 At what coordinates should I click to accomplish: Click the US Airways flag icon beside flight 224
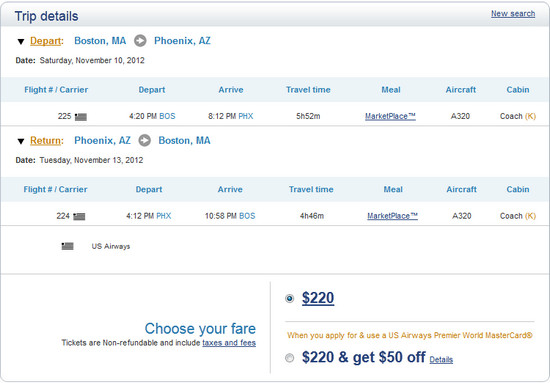click(x=79, y=216)
